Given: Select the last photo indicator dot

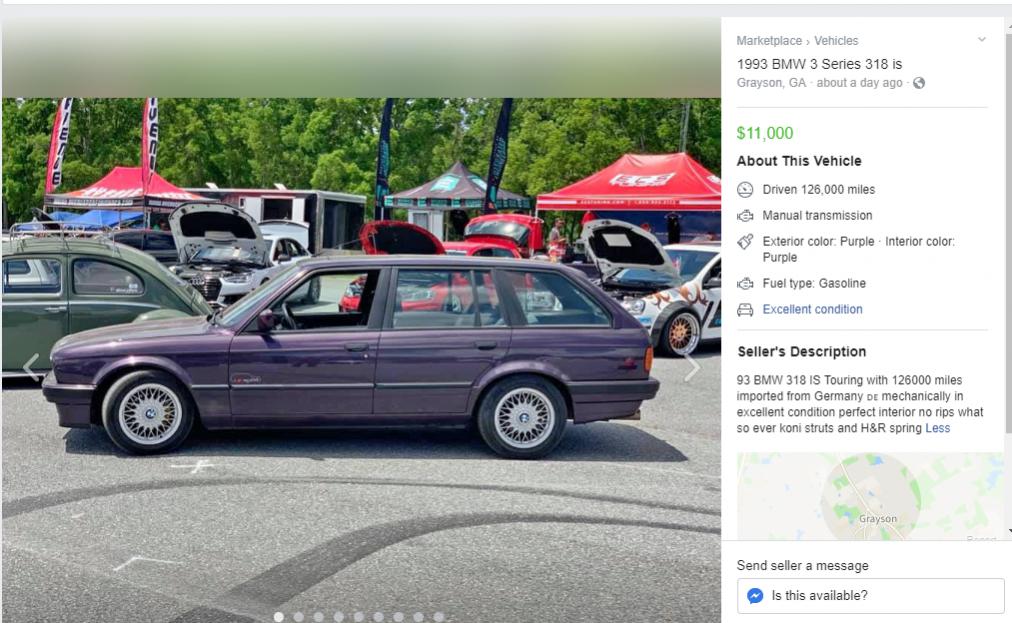Looking at the screenshot, I should [438, 617].
